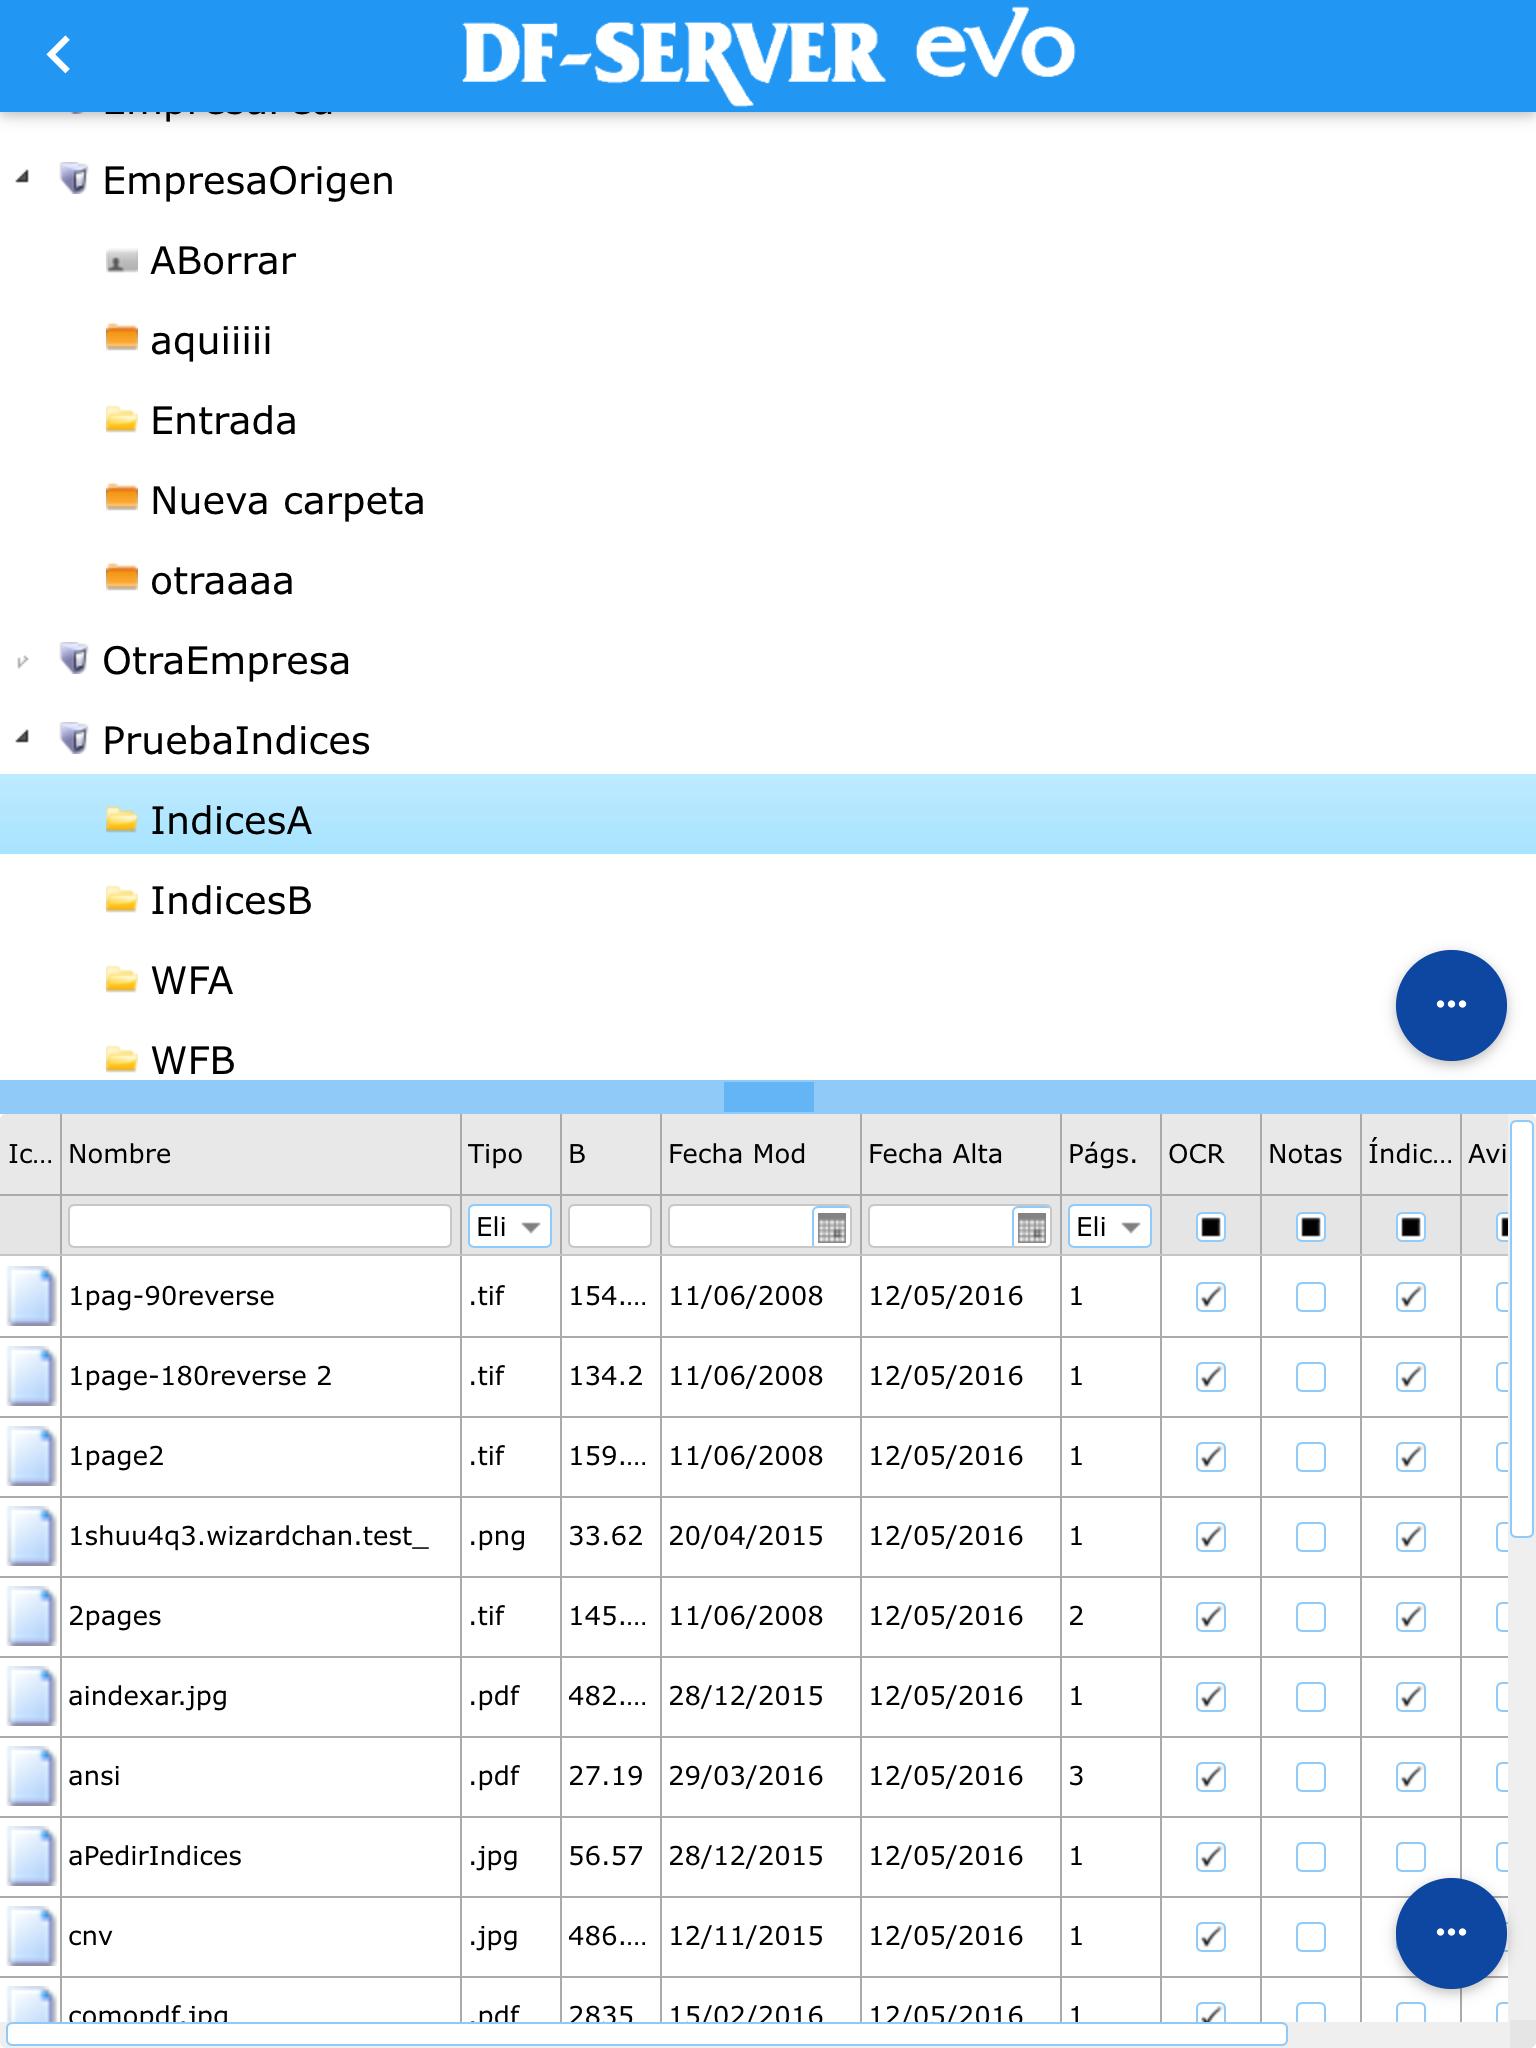1536x2048 pixels.
Task: Click the document icon for ansi
Action: (30, 1776)
